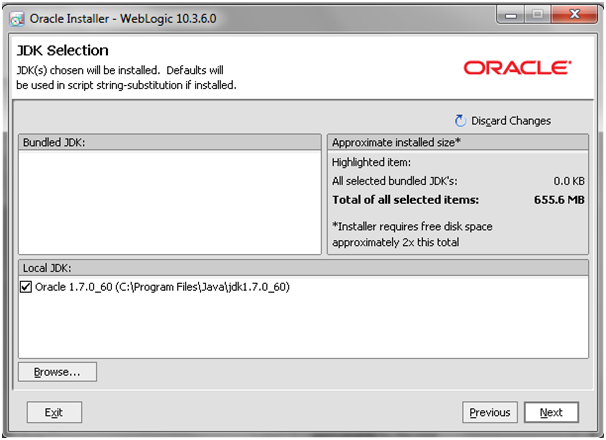Image resolution: width=606 pixels, height=440 pixels.
Task: Click the Bundled JDK: header
Action: pos(170,142)
